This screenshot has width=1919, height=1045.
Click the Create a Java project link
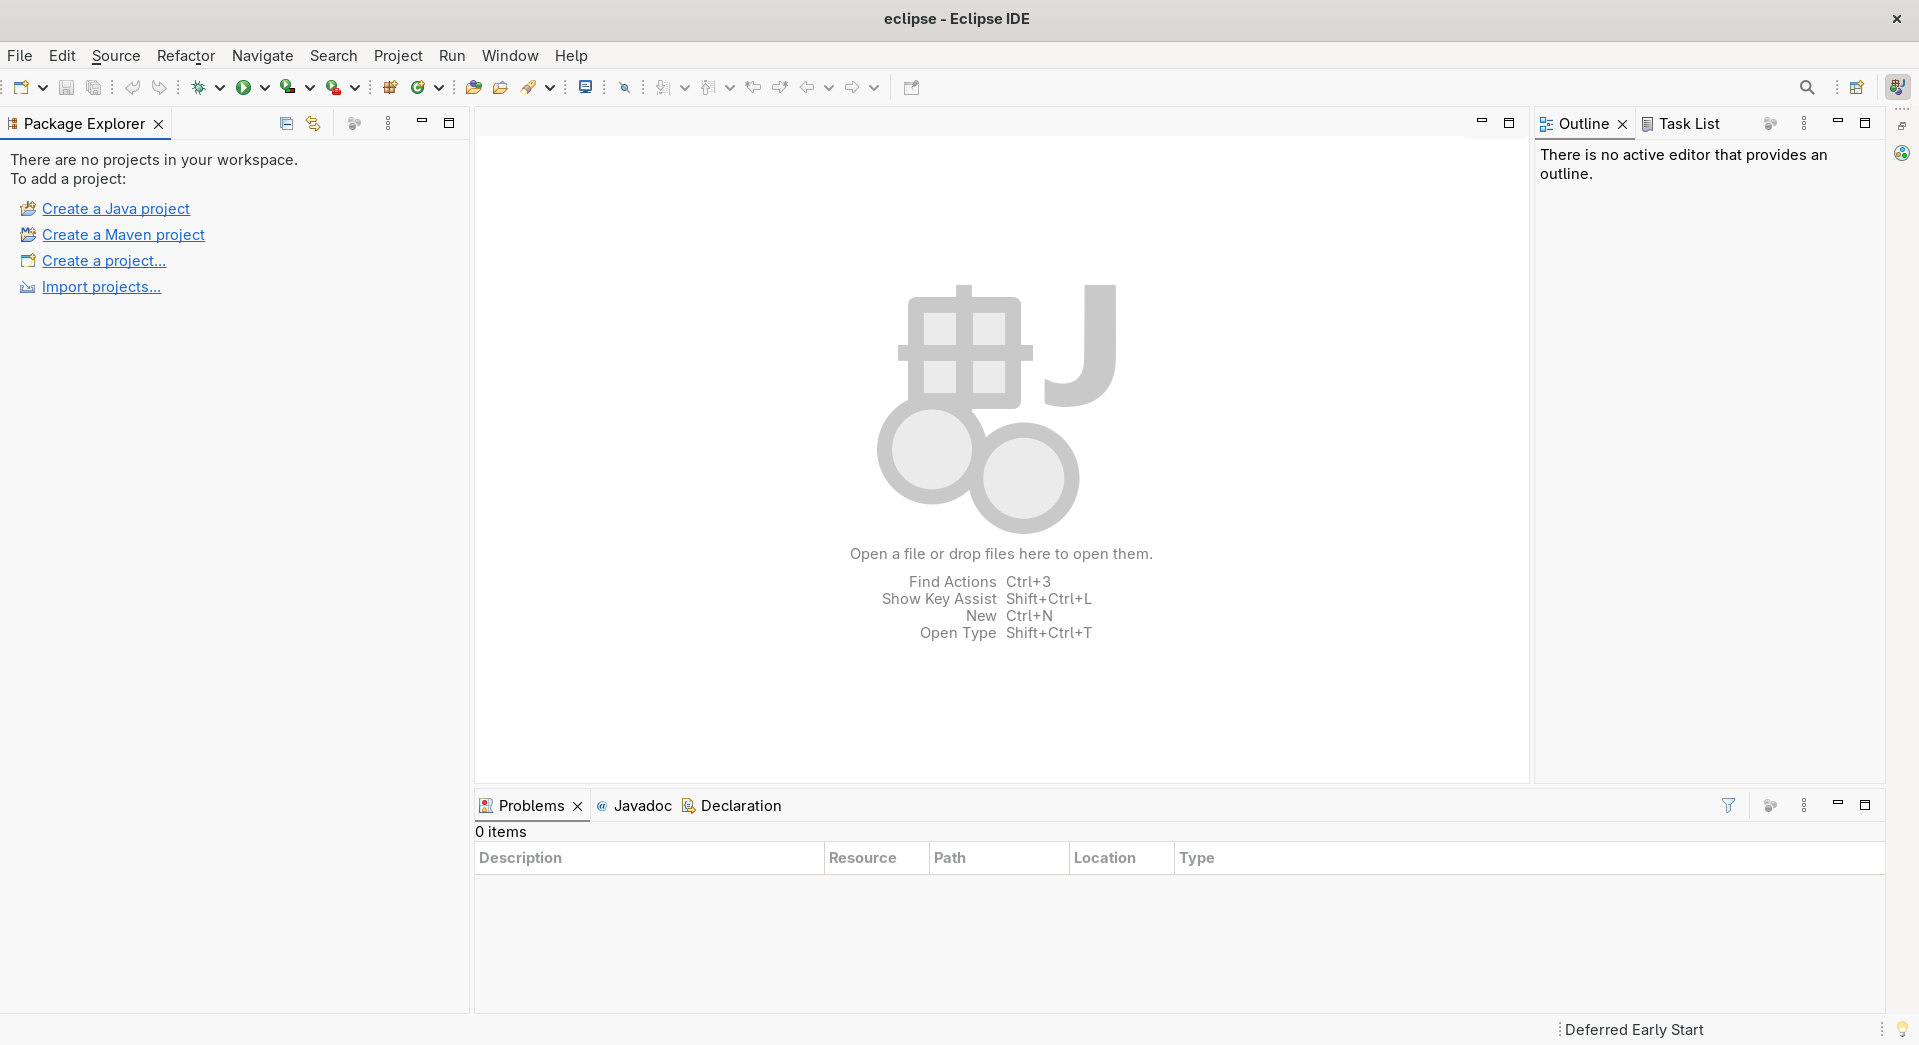[x=116, y=209]
